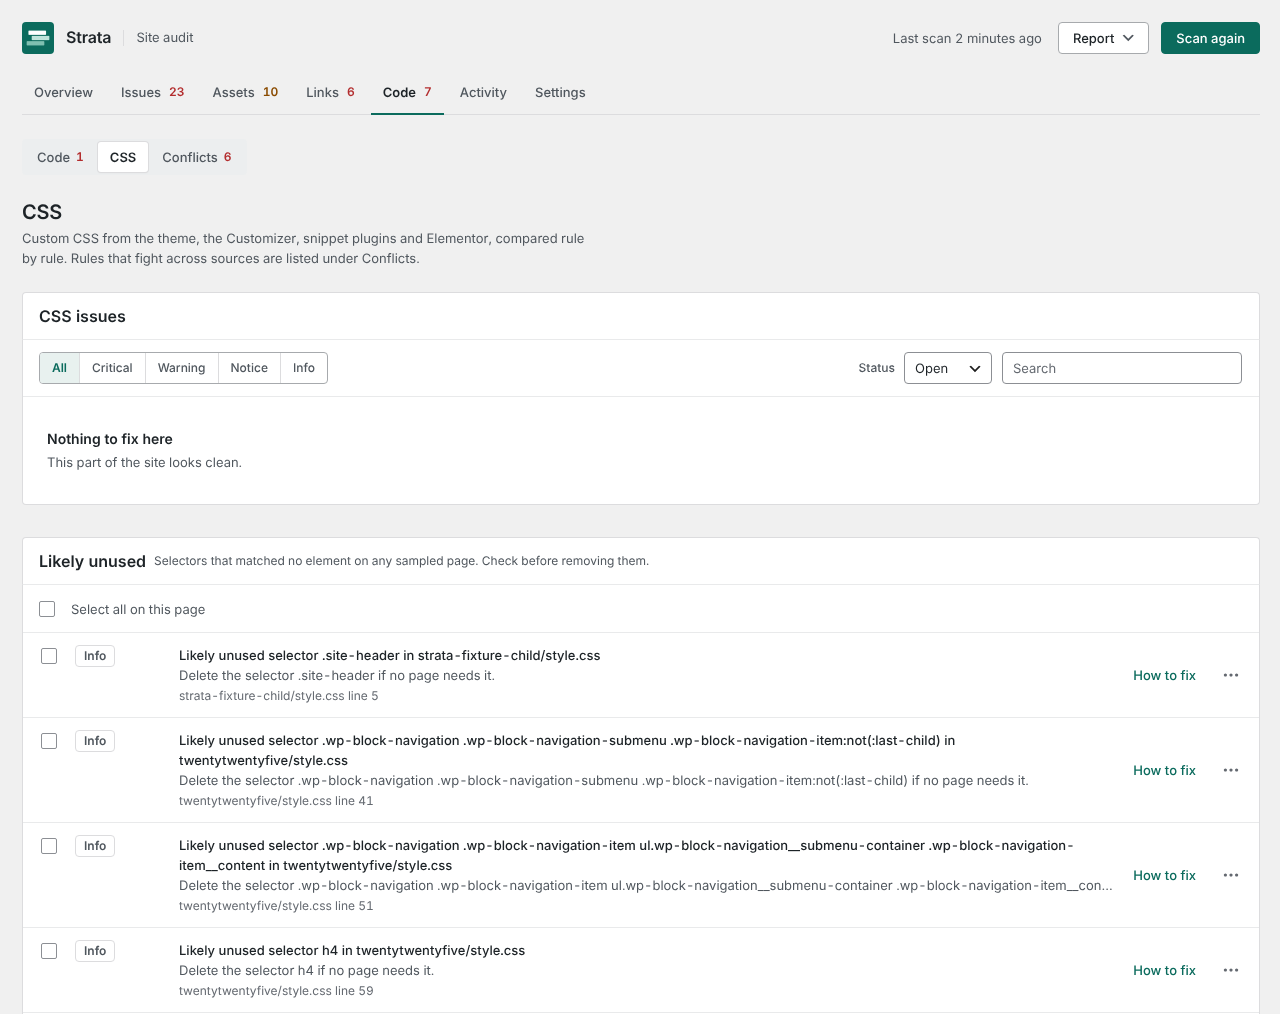Open the Issues tab
This screenshot has width=1280, height=1014.
153,92
